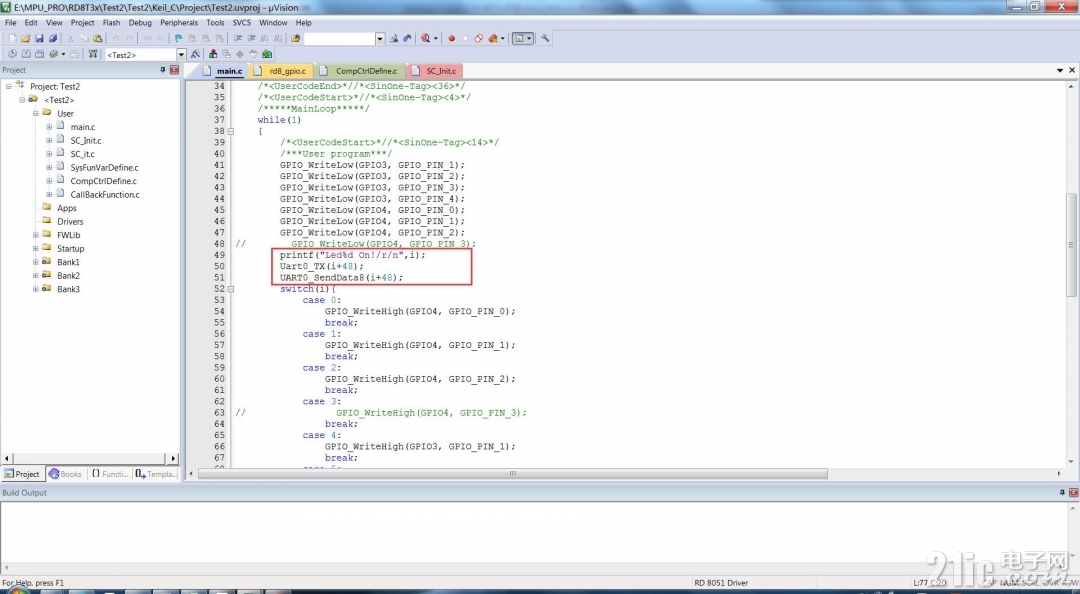Close the Build Output panel

click(x=1073, y=493)
